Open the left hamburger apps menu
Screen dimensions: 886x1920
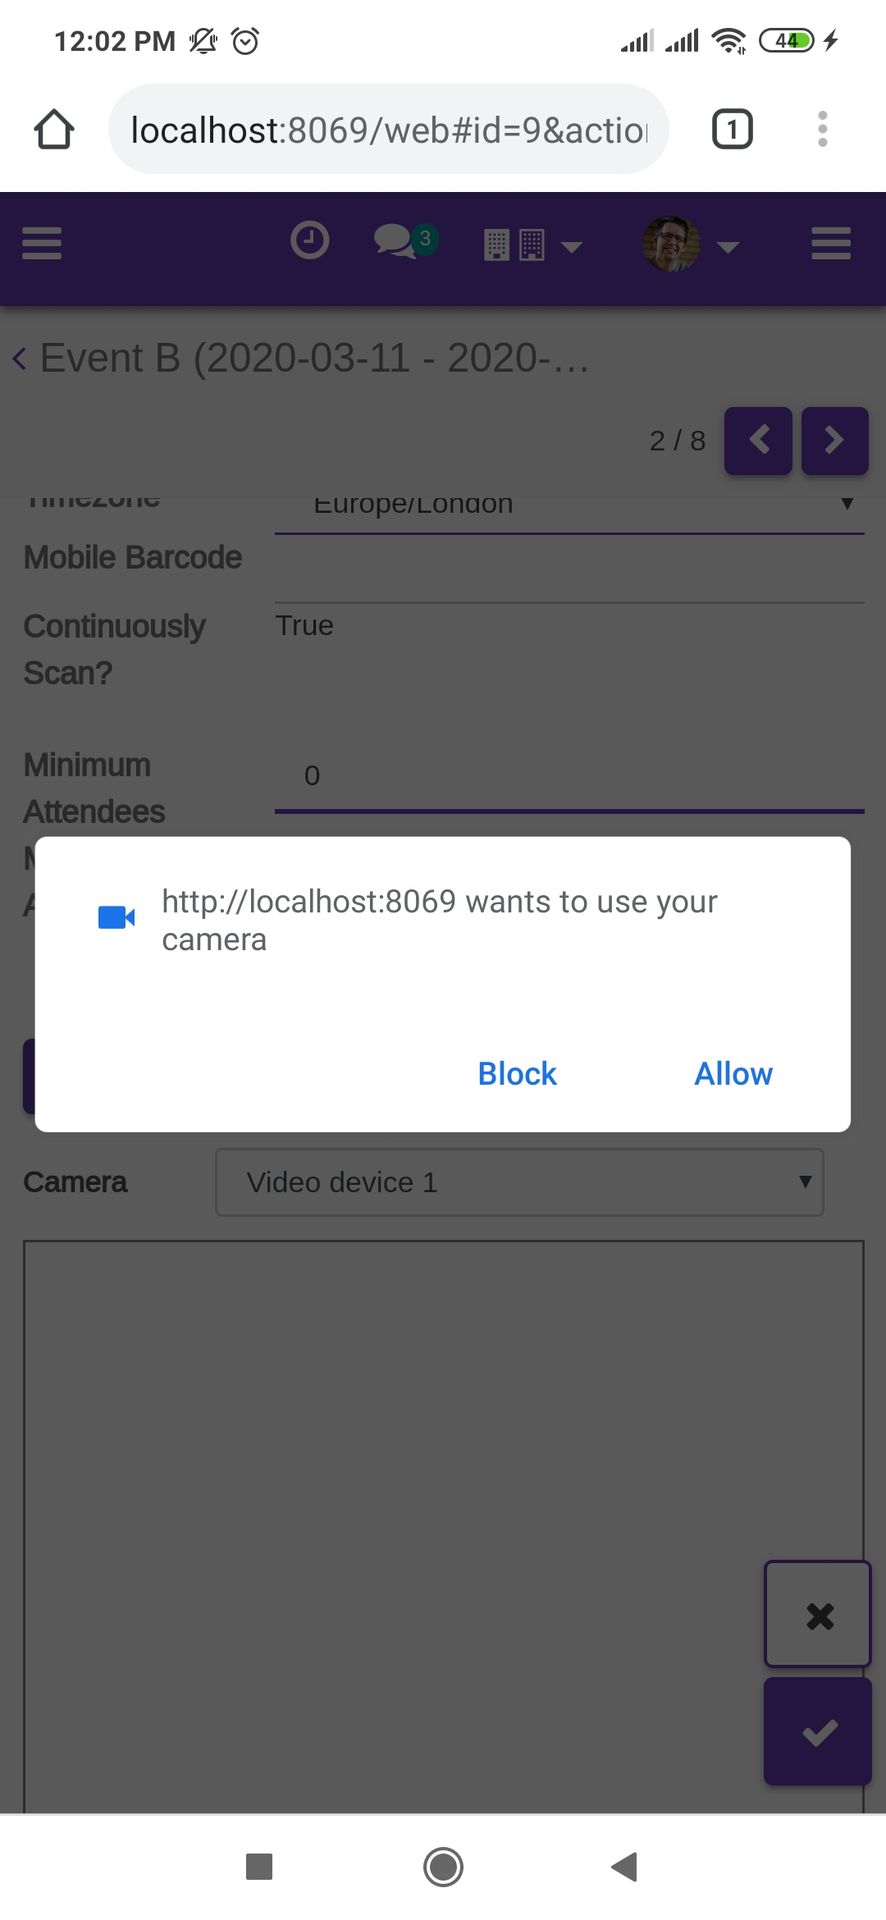click(42, 243)
